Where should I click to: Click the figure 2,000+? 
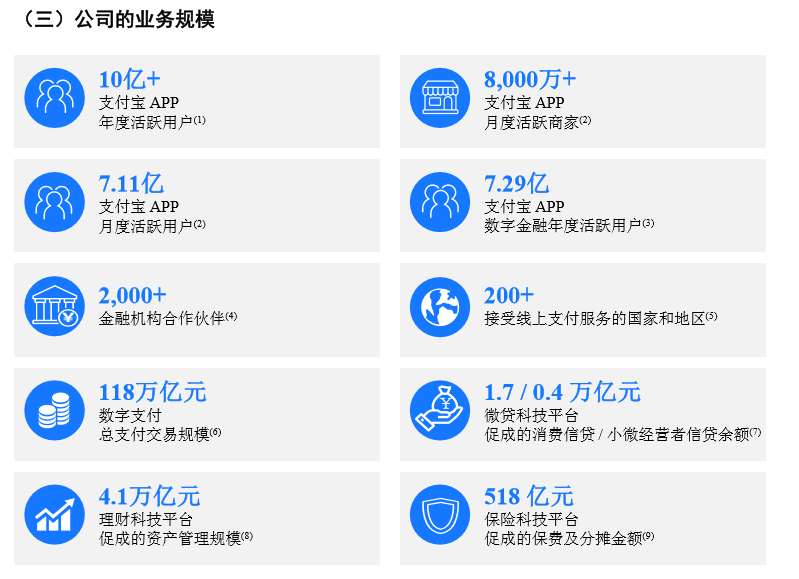tap(132, 296)
